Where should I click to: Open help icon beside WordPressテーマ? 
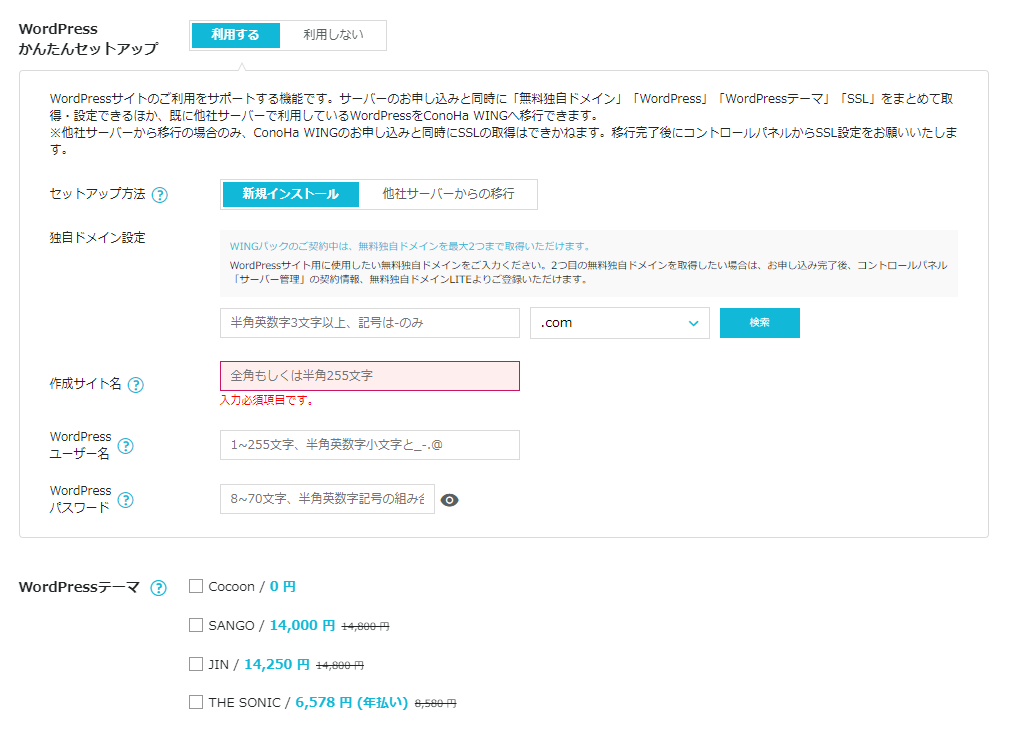click(158, 588)
